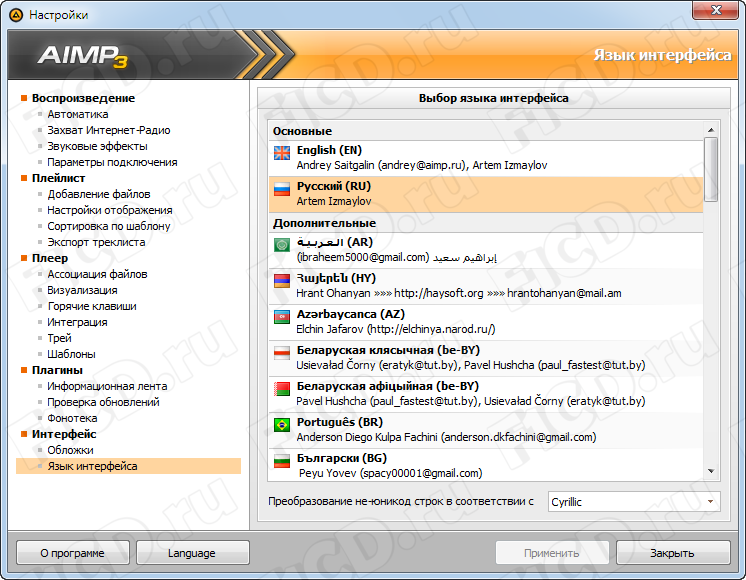The width and height of the screenshot is (746, 580).
Task: Open the Интерфейс settings section
Action: click(x=64, y=434)
